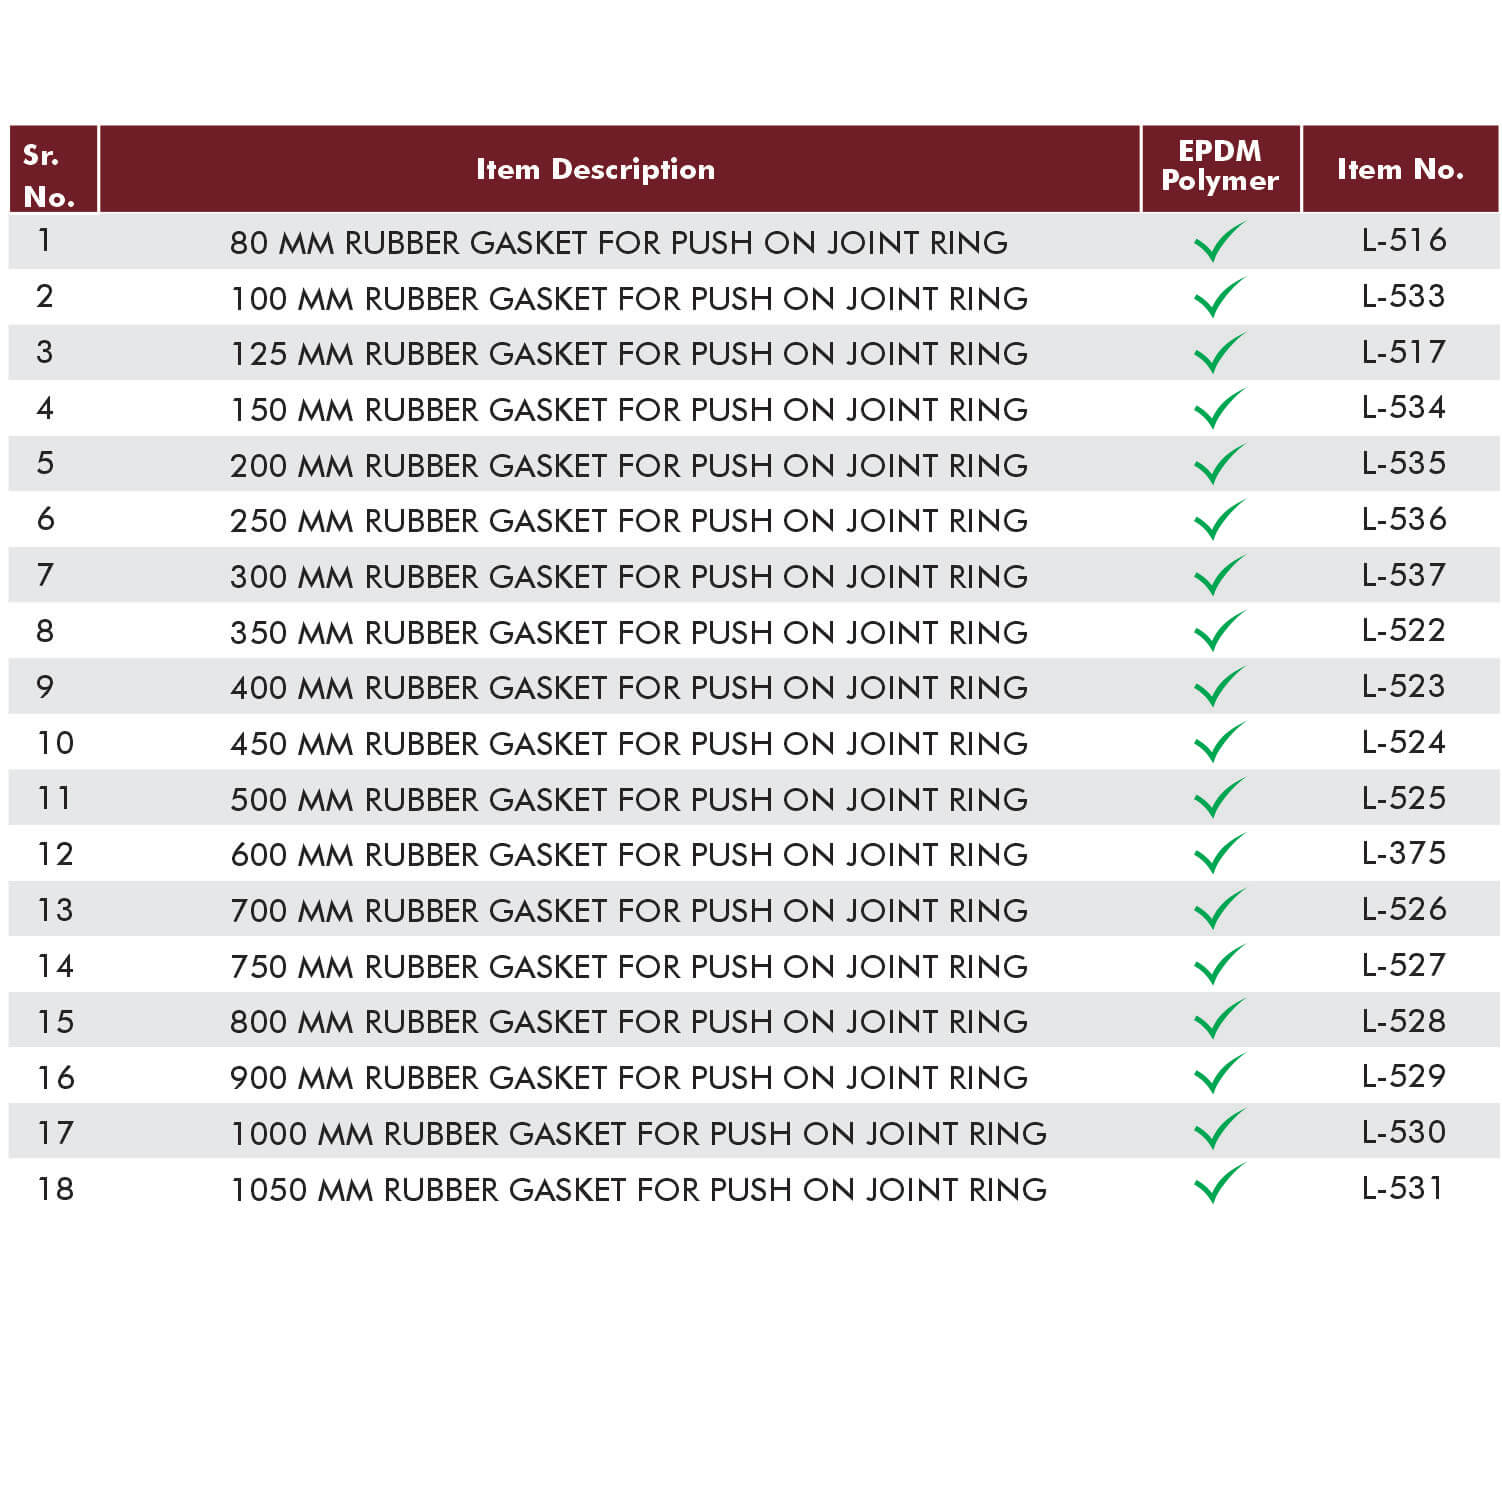Screen dimensions: 1502x1500
Task: Select the 1000 MM rubber gasket description
Action: pos(638,1134)
